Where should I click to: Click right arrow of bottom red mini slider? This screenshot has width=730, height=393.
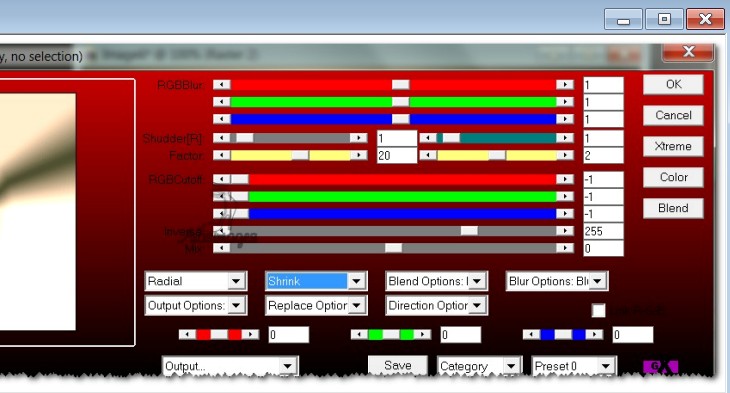point(250,334)
